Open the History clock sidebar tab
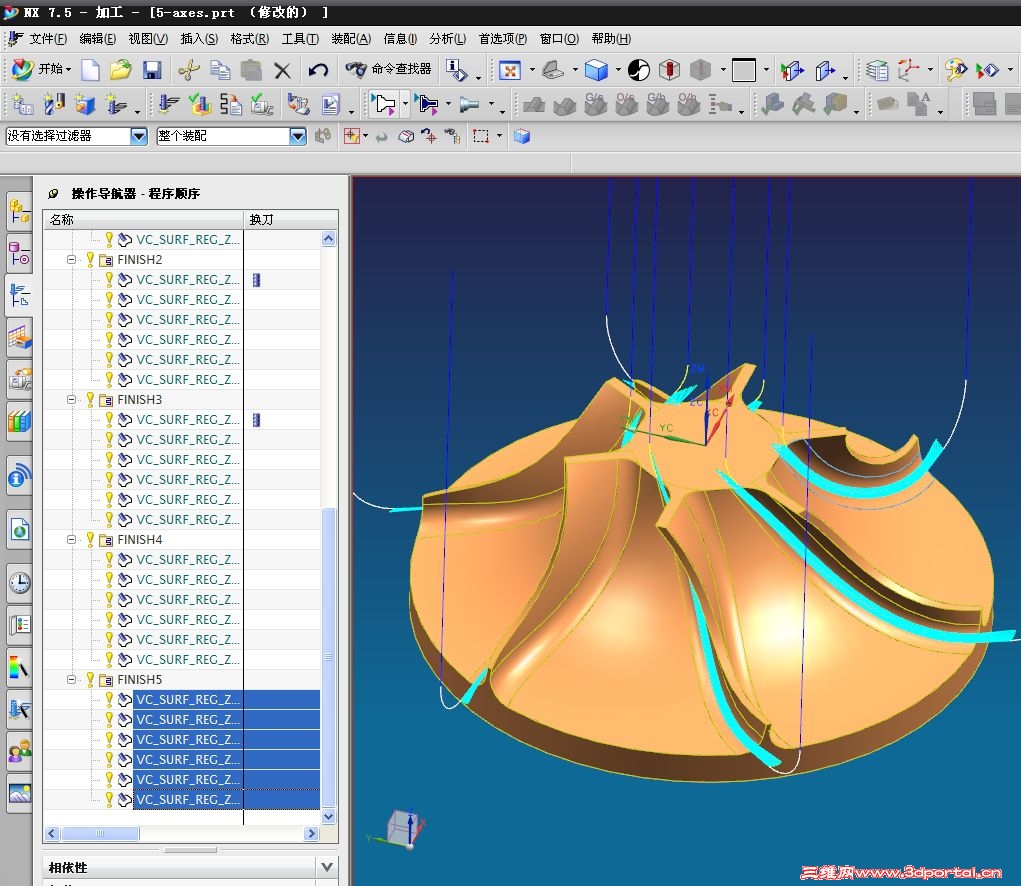The height and width of the screenshot is (886, 1021). pos(19,582)
